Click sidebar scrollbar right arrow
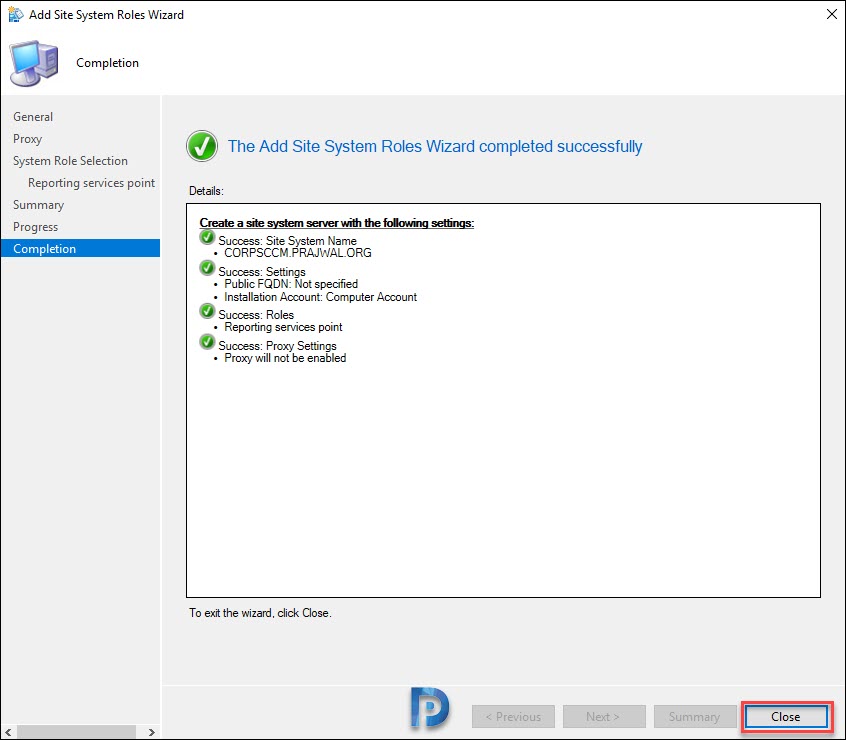This screenshot has width=846, height=740. point(152,732)
